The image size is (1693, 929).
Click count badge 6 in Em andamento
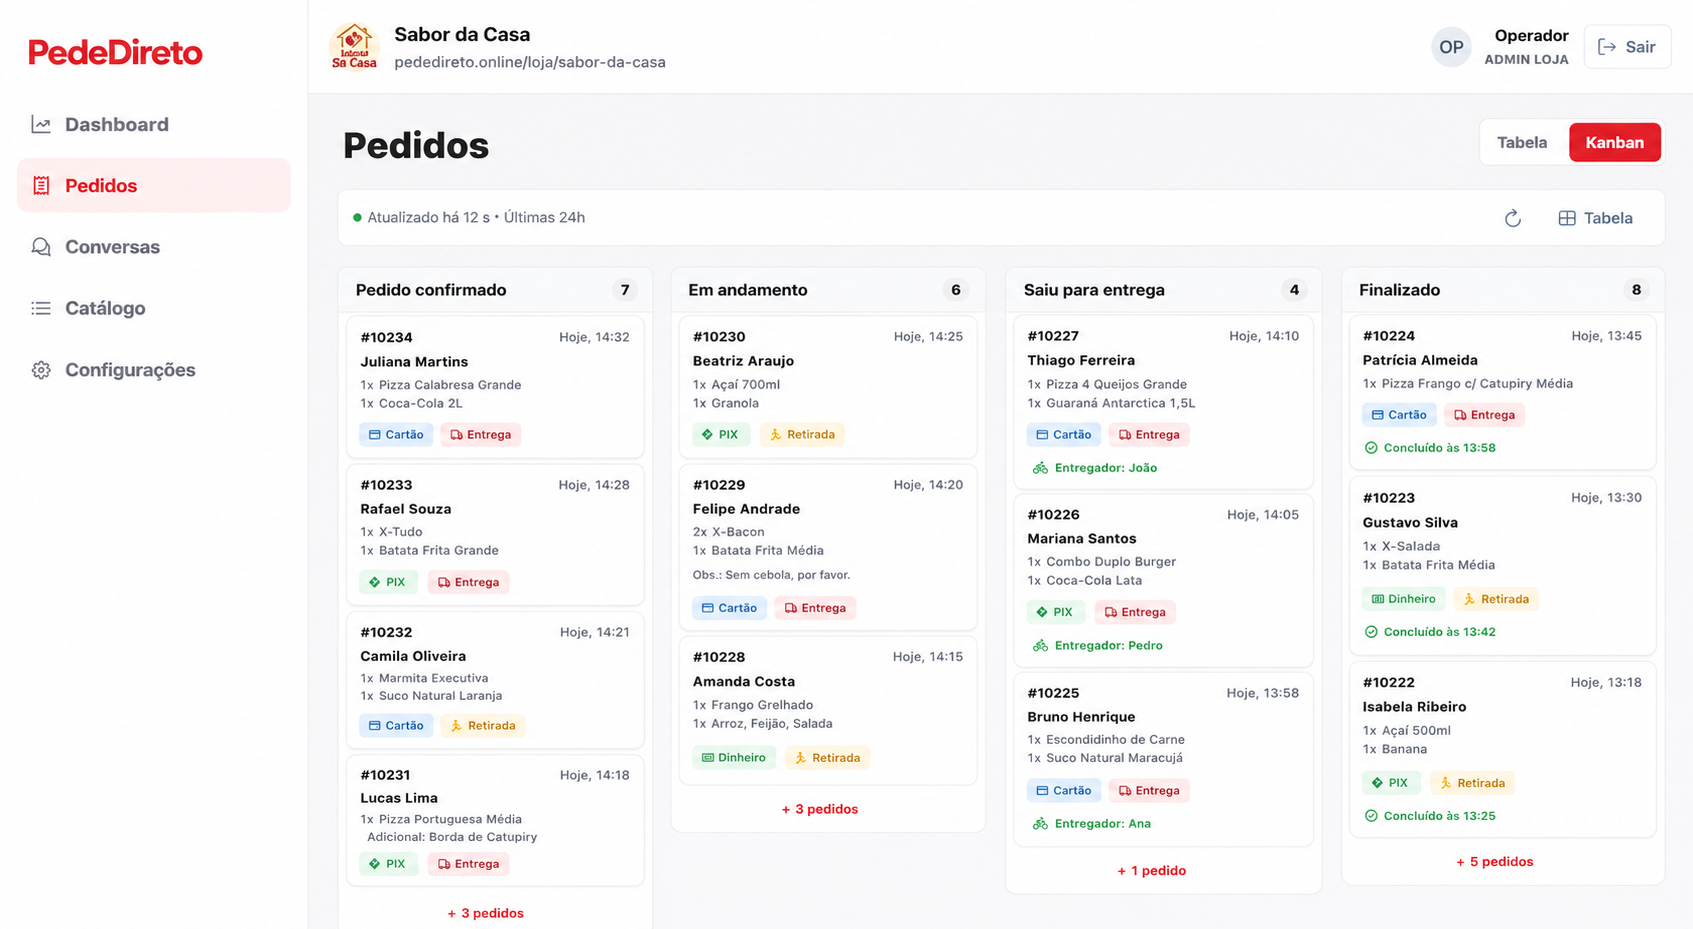click(x=956, y=290)
